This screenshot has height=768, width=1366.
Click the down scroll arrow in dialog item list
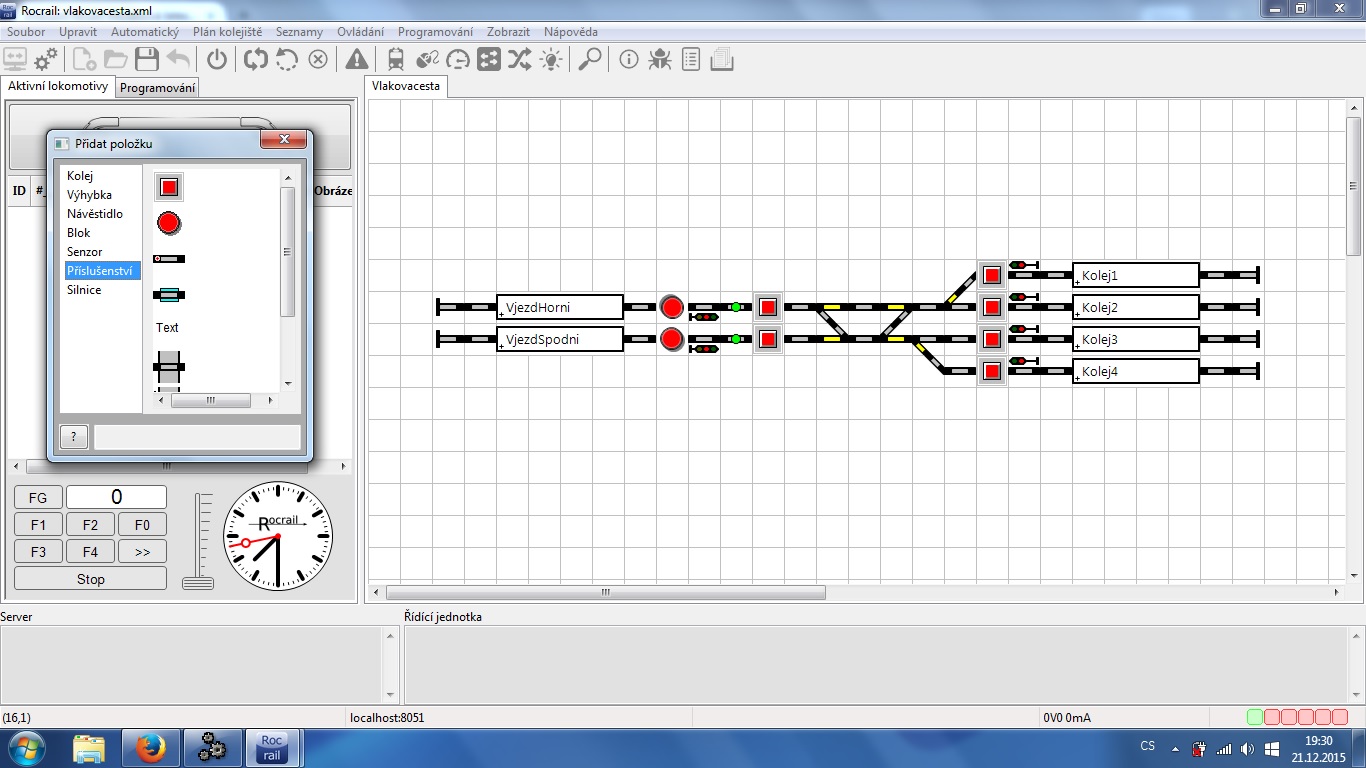pos(288,383)
